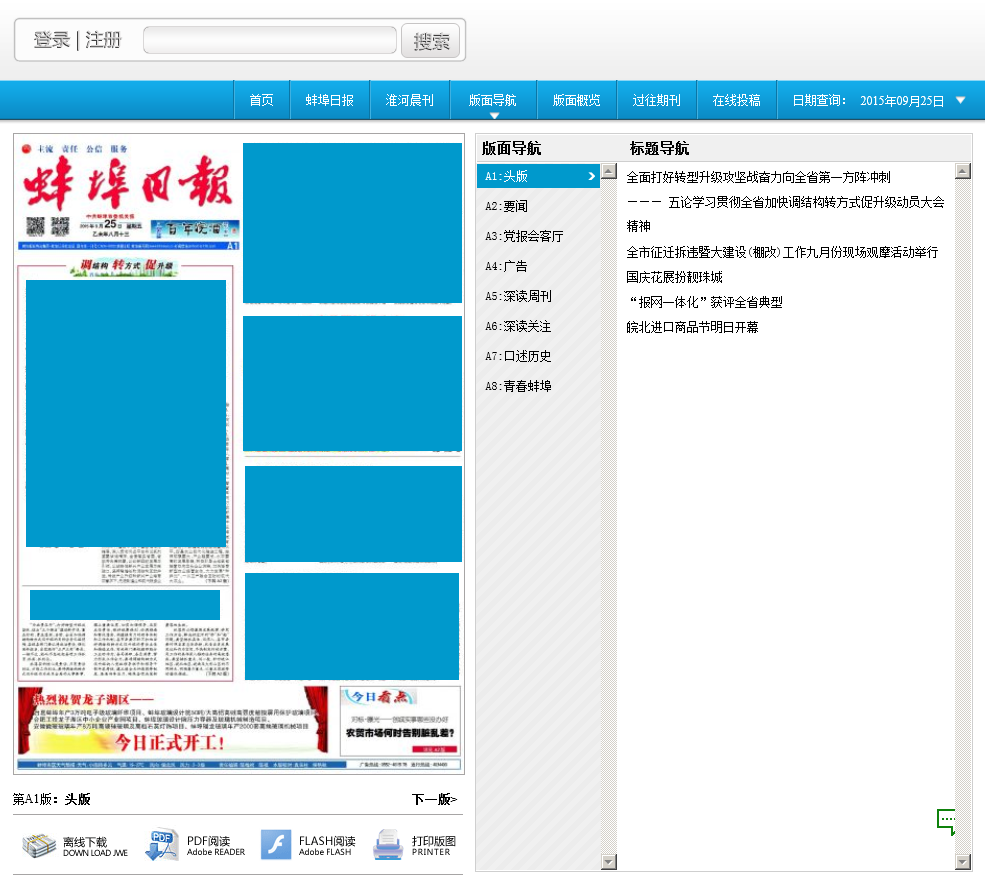
Task: Click page list scrollbar down arrow
Action: pyautogui.click(x=609, y=862)
